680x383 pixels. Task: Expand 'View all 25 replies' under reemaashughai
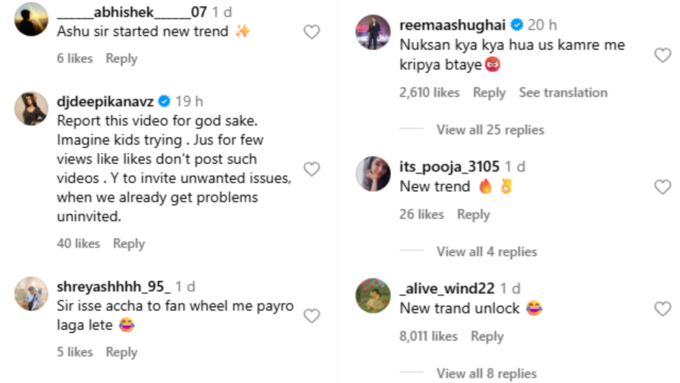pyautogui.click(x=490, y=130)
